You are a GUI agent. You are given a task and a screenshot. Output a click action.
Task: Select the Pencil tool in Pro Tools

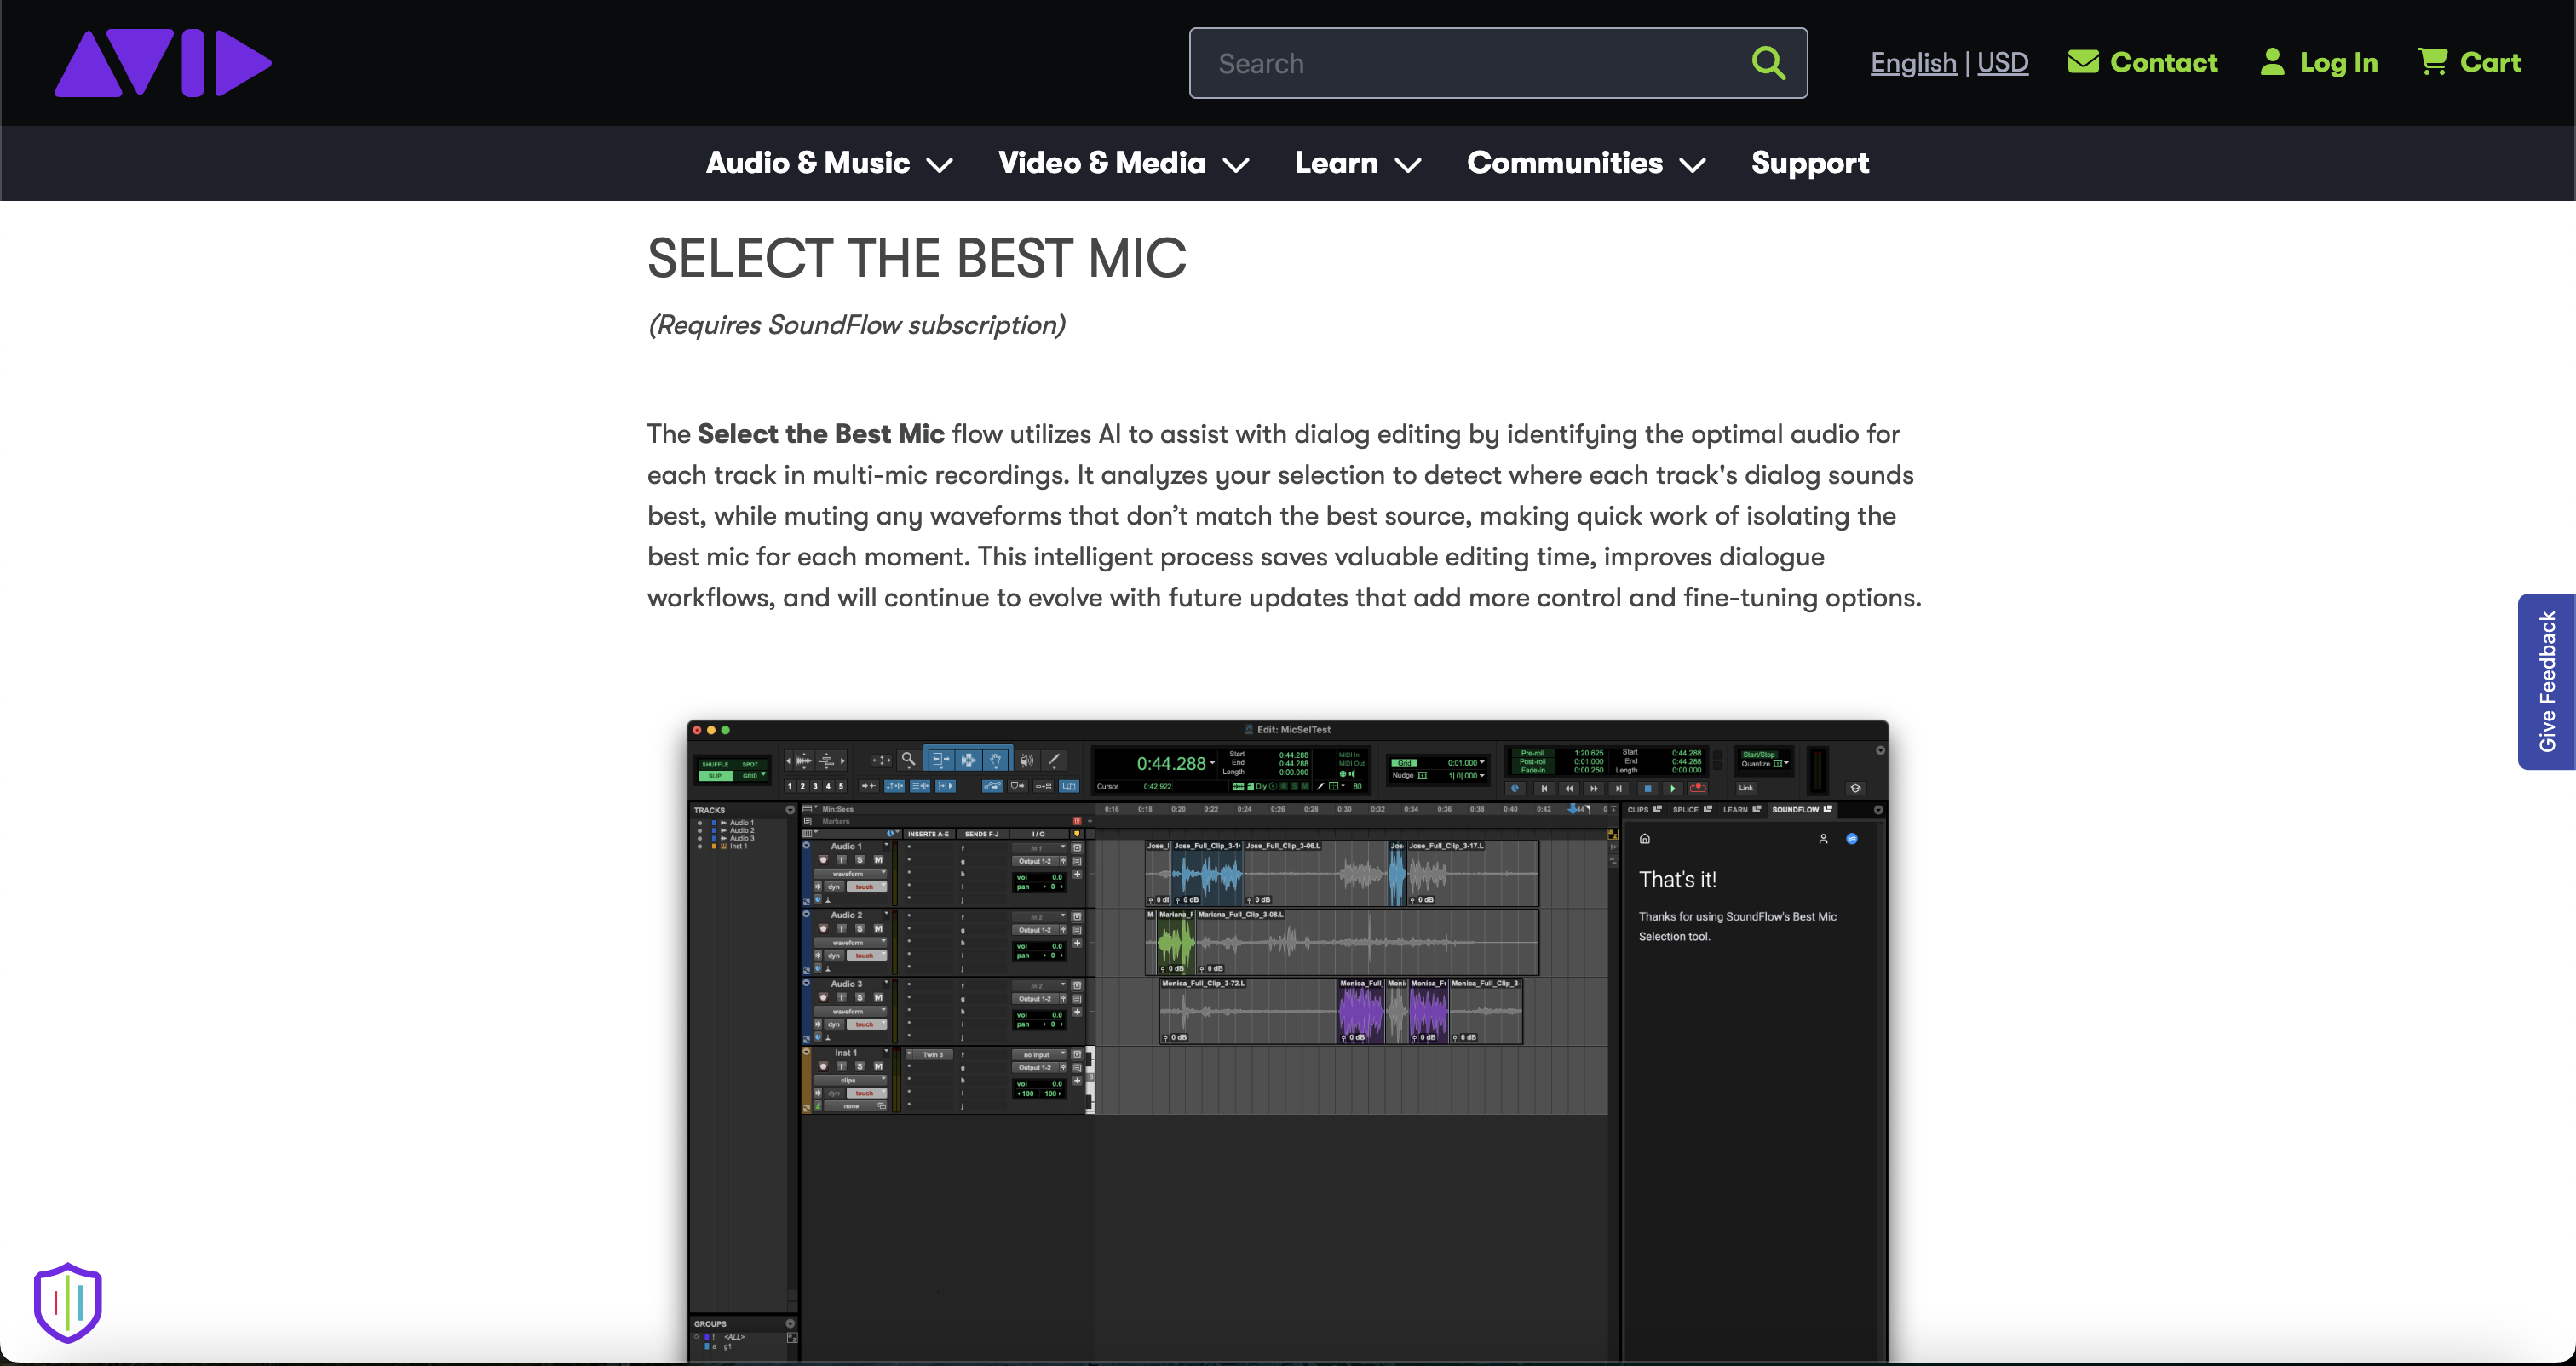pyautogui.click(x=1054, y=760)
